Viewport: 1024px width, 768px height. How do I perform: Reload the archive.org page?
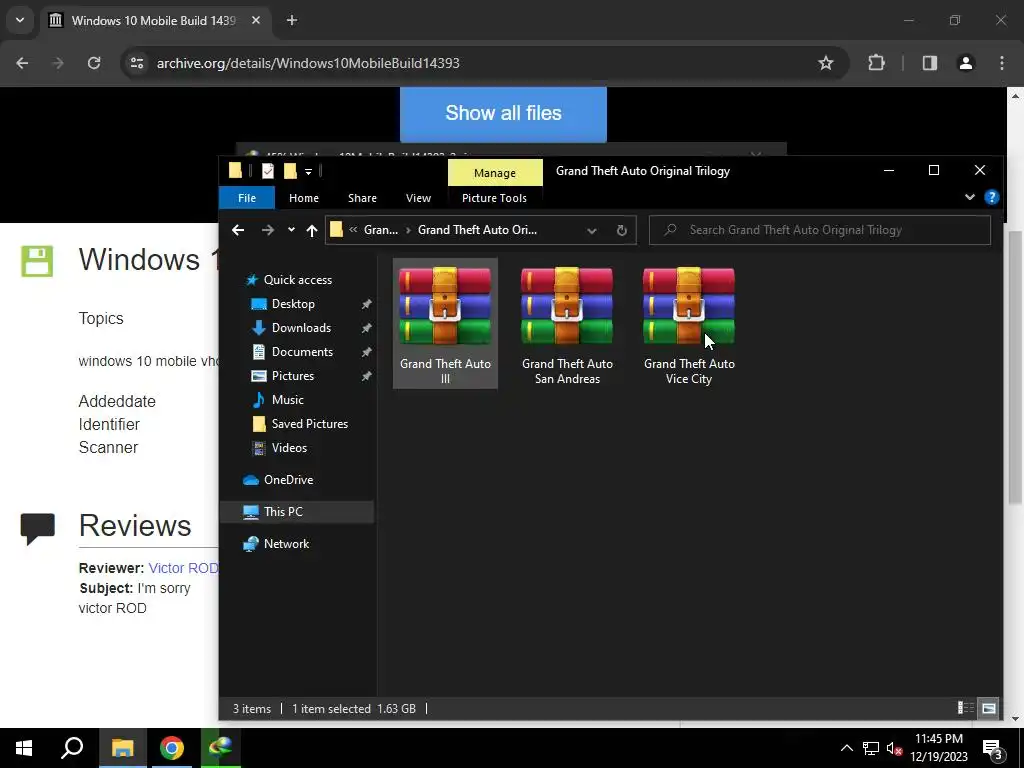(x=94, y=63)
